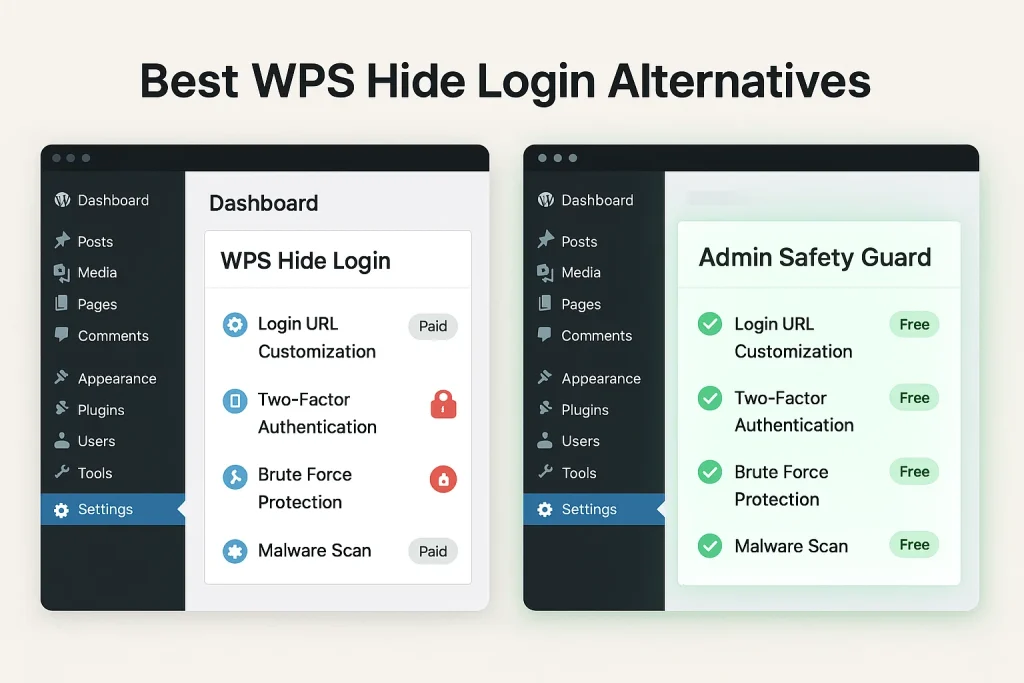Click the Tools wrench icon in the Admin Safety Guard sidebar
Image resolution: width=1024 pixels, height=683 pixels.
click(x=545, y=473)
